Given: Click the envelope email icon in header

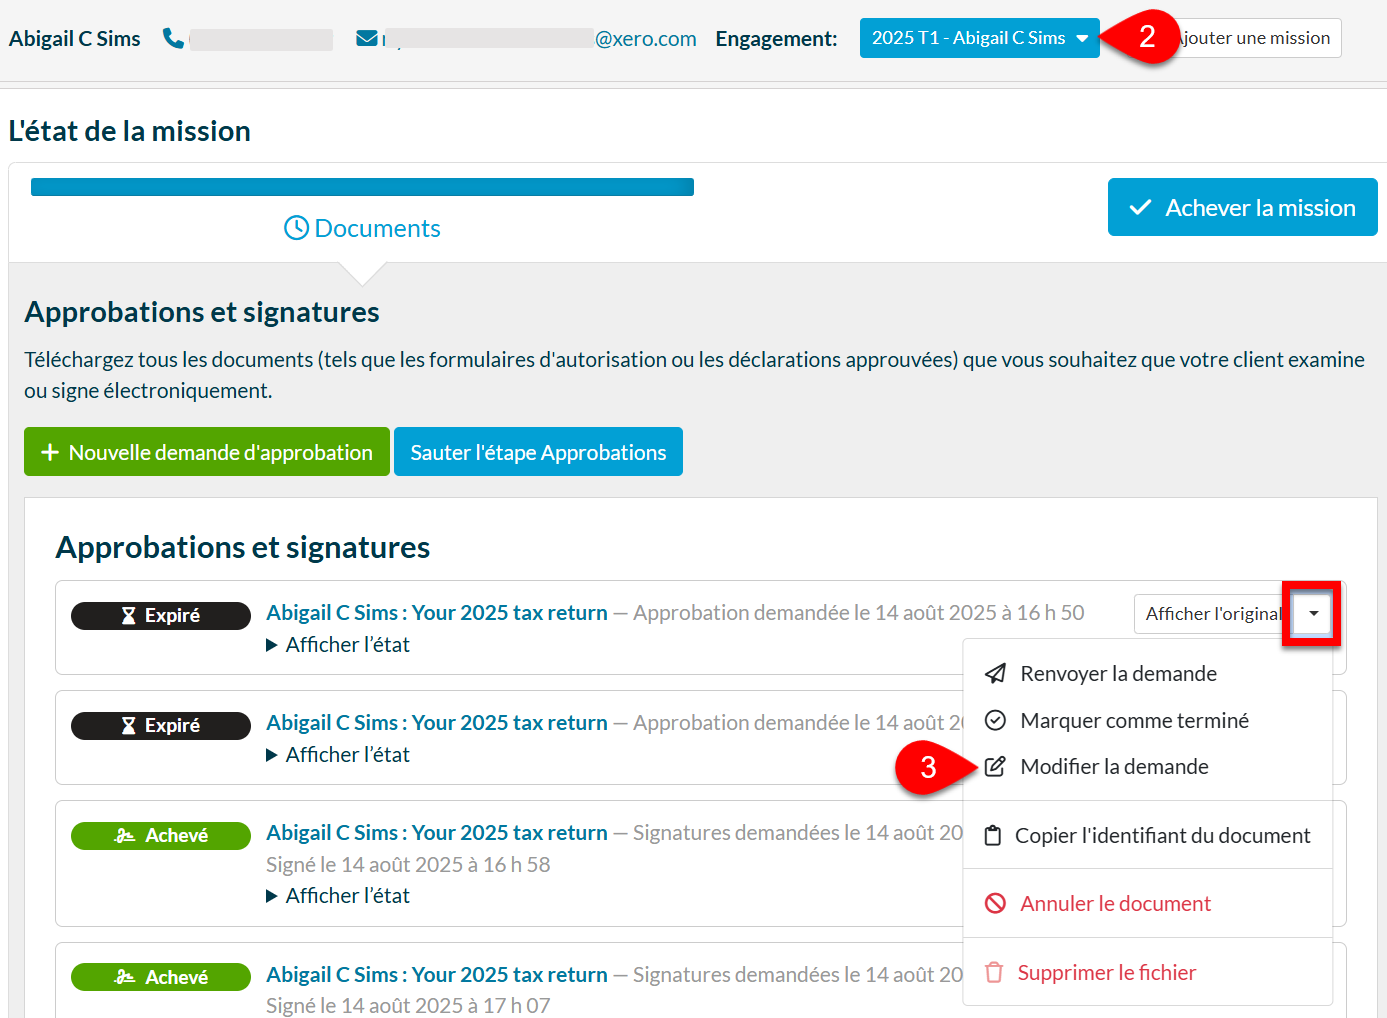Looking at the screenshot, I should 367,38.
